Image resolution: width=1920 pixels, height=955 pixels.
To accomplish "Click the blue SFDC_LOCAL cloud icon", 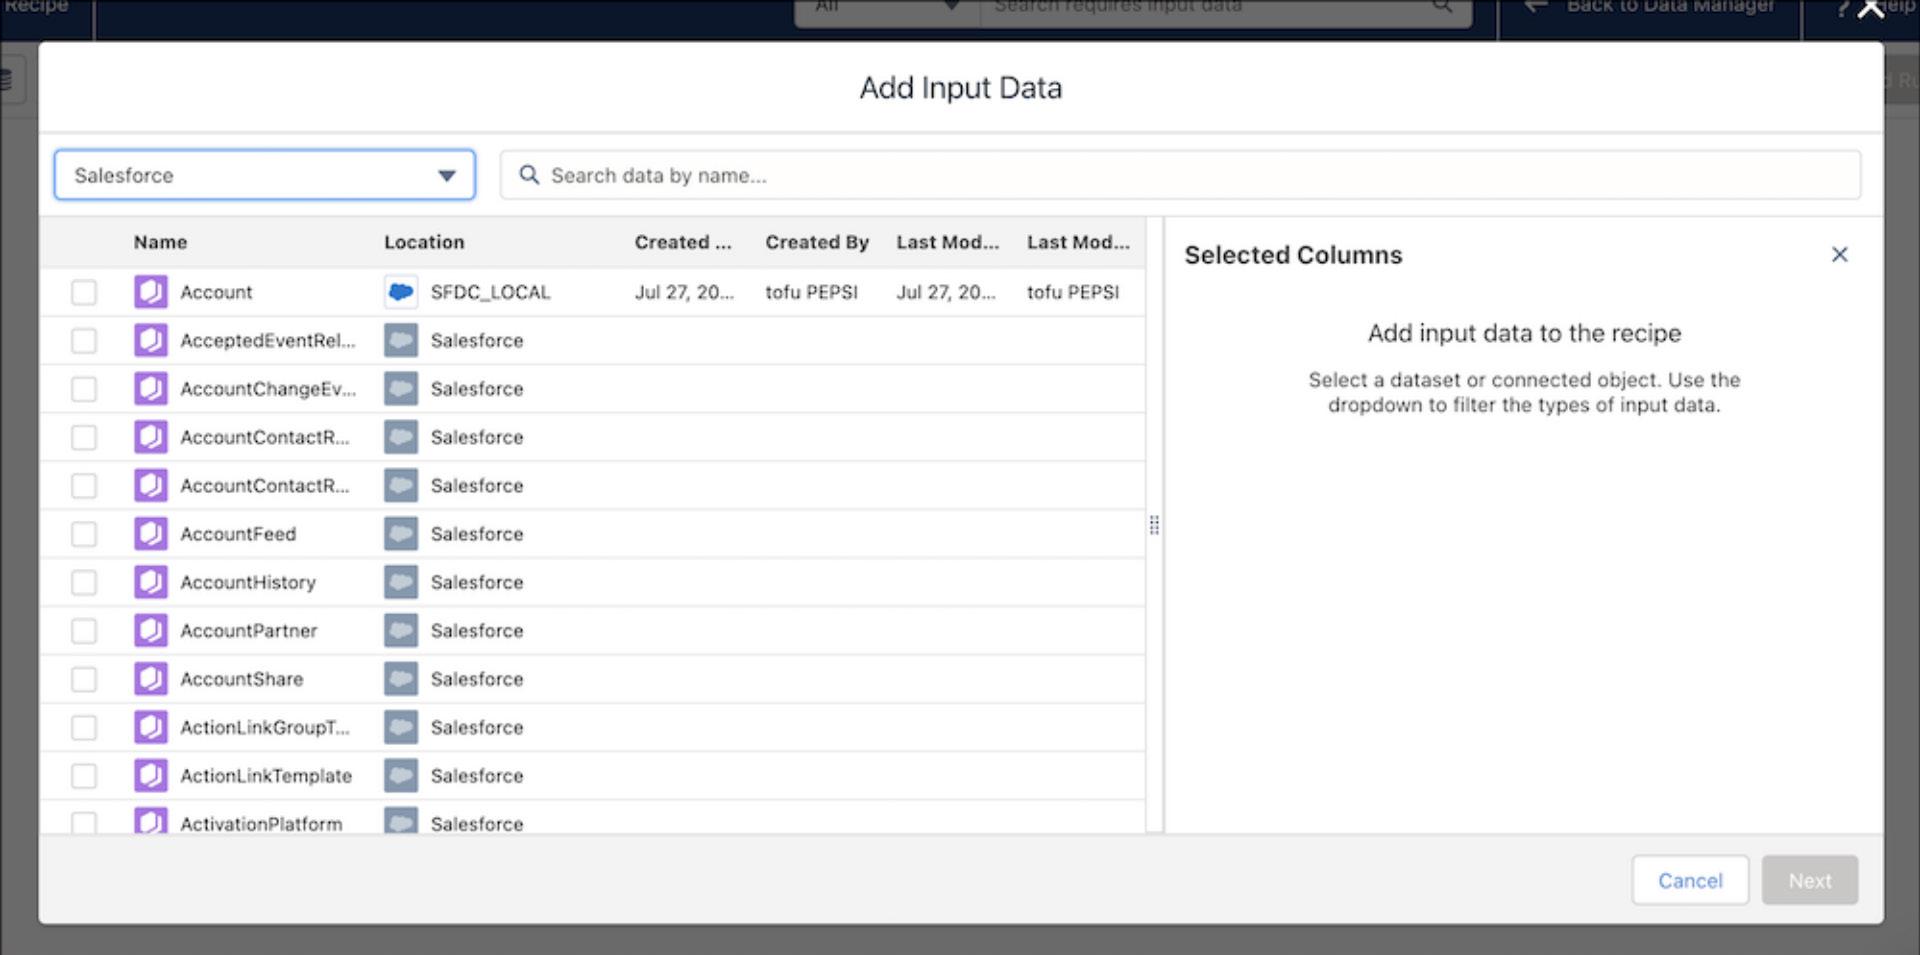I will (x=401, y=292).
